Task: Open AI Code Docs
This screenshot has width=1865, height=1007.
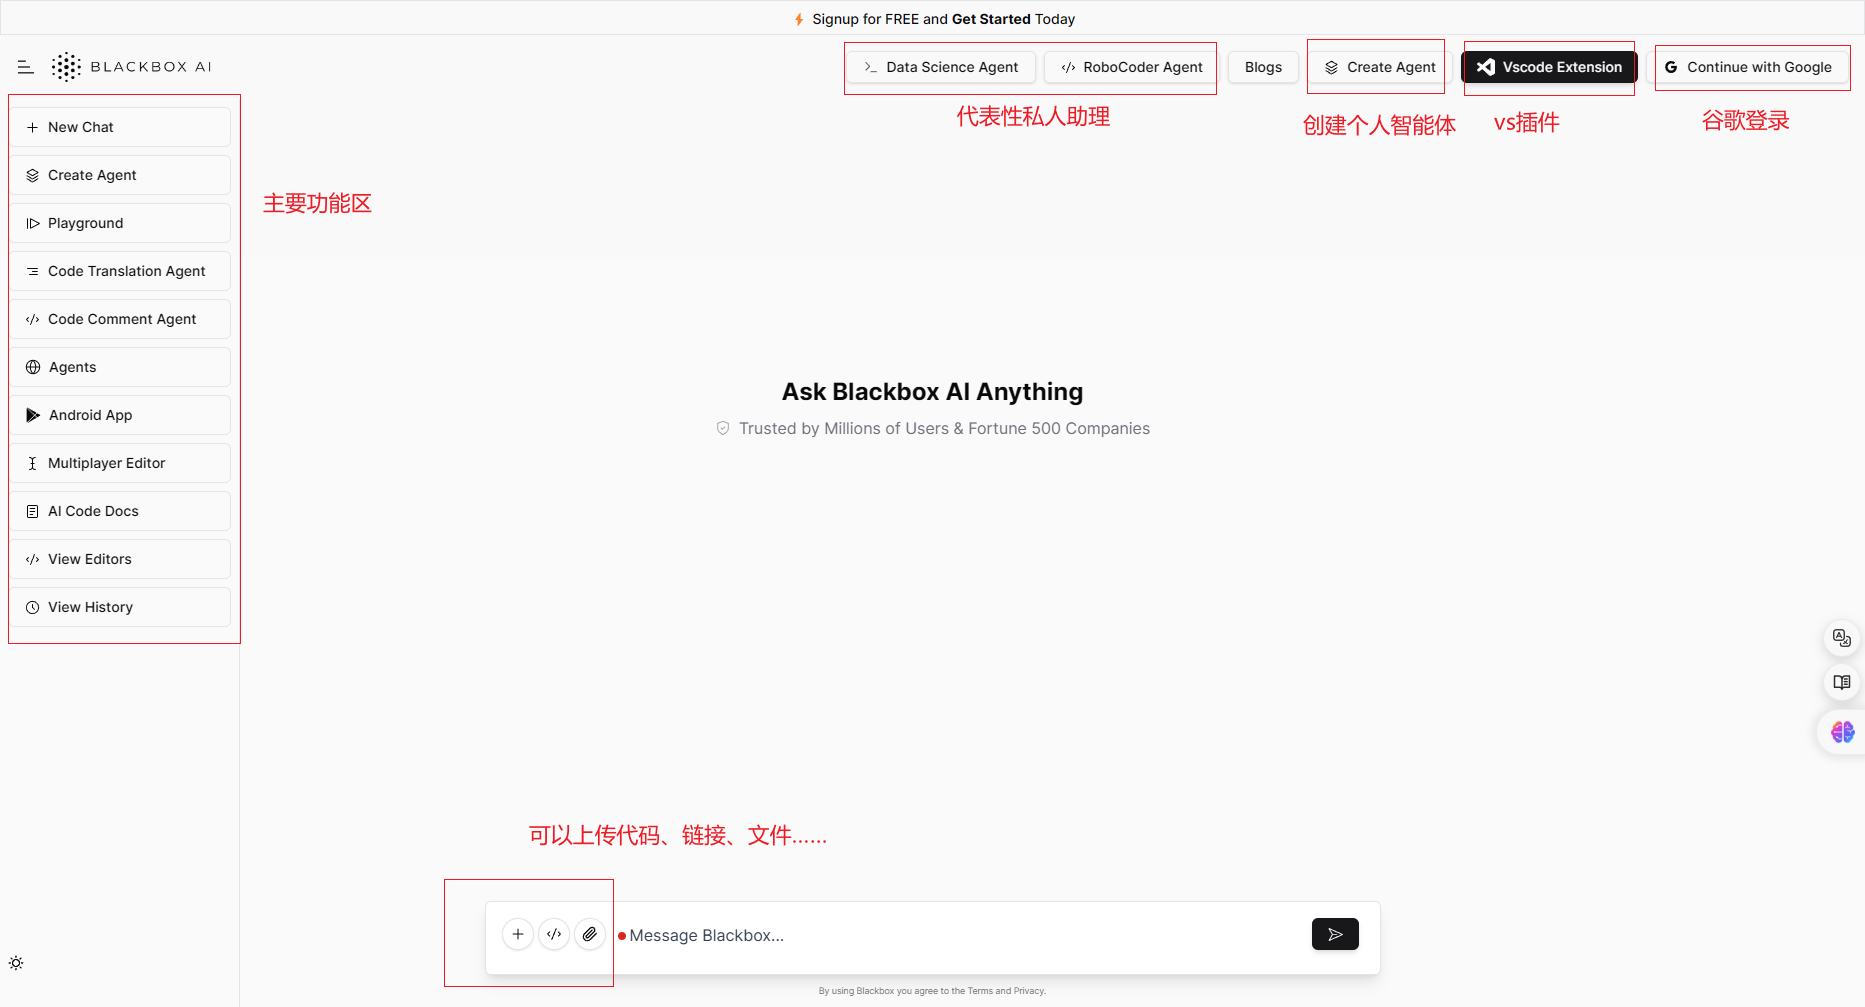Action: (x=121, y=511)
